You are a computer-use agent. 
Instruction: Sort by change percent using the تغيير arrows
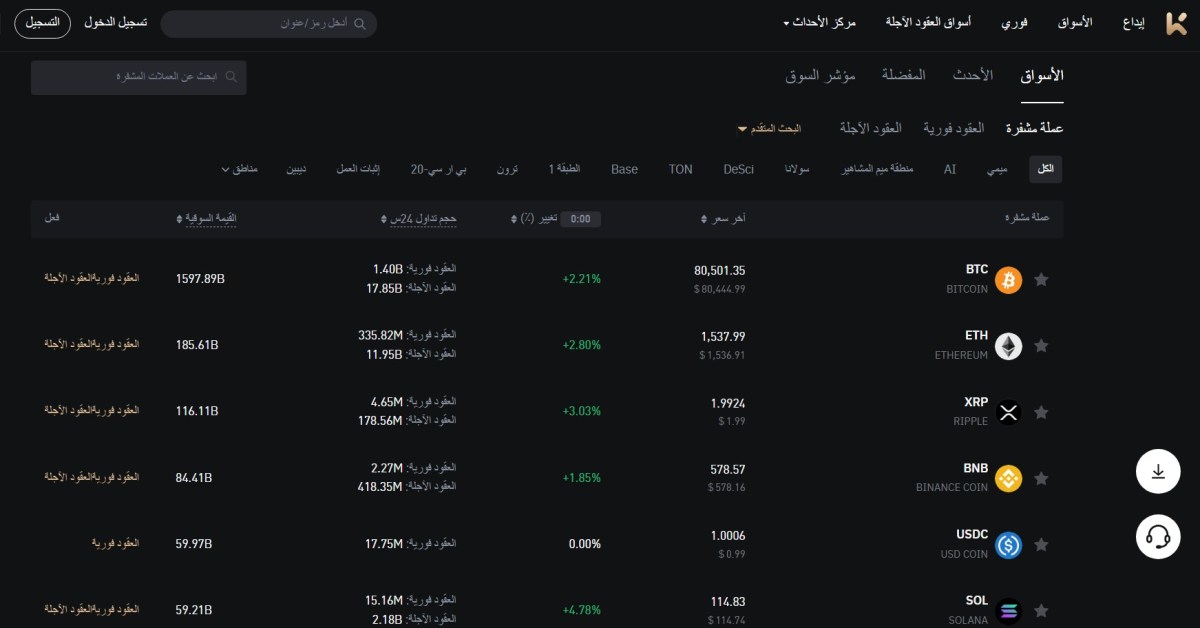click(515, 218)
